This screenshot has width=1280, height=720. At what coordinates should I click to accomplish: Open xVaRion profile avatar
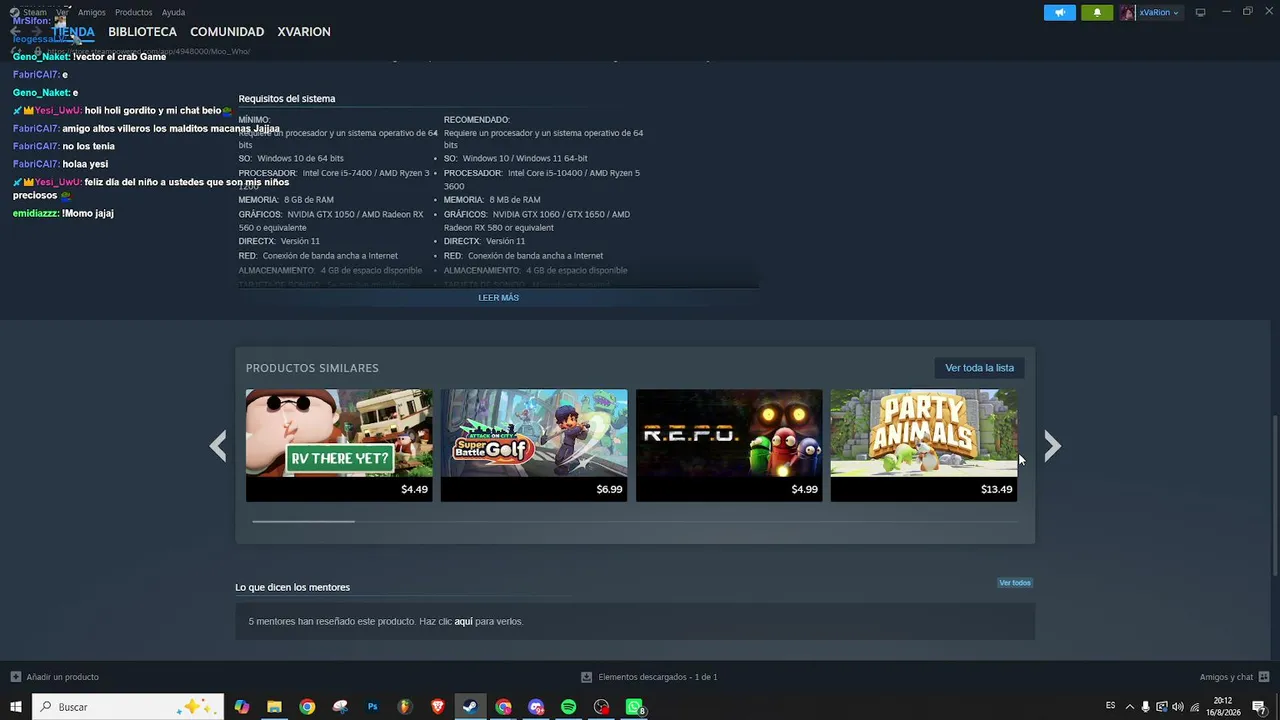tap(1127, 13)
